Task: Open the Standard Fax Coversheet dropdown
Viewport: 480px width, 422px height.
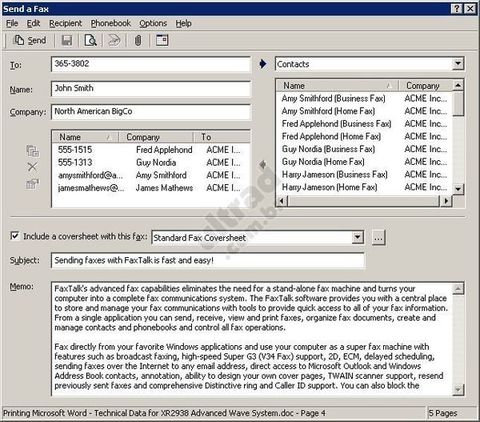Action: coord(357,237)
